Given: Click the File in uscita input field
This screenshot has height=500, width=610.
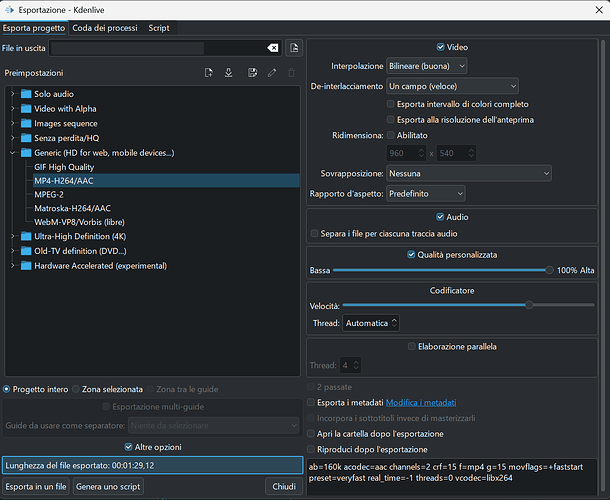Looking at the screenshot, I should [165, 48].
